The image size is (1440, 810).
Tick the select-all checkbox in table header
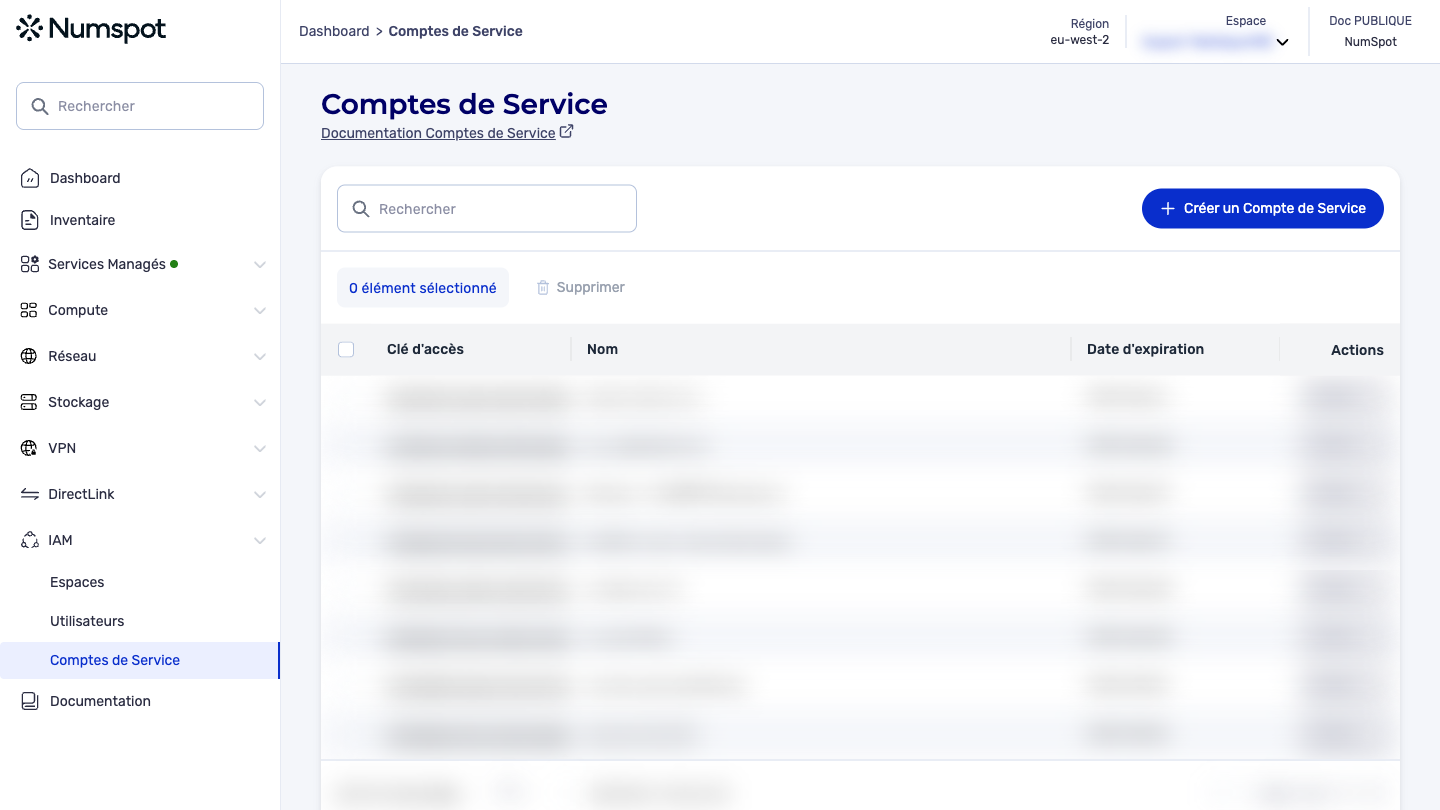point(346,349)
